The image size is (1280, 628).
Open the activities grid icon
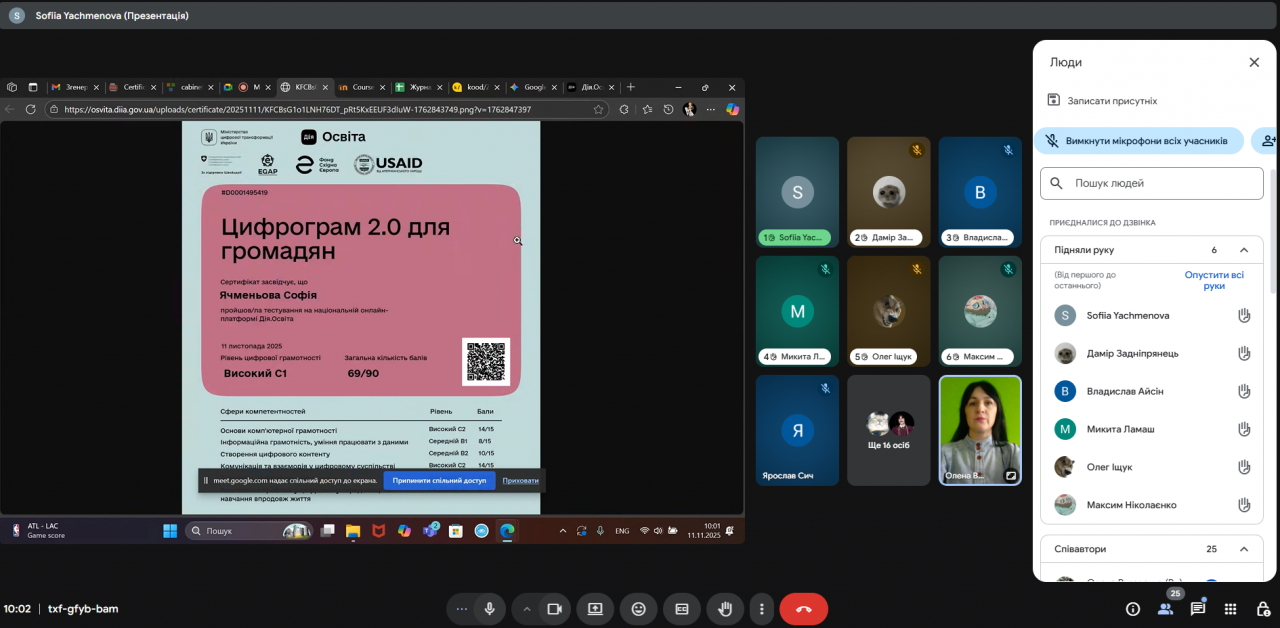coord(1231,608)
